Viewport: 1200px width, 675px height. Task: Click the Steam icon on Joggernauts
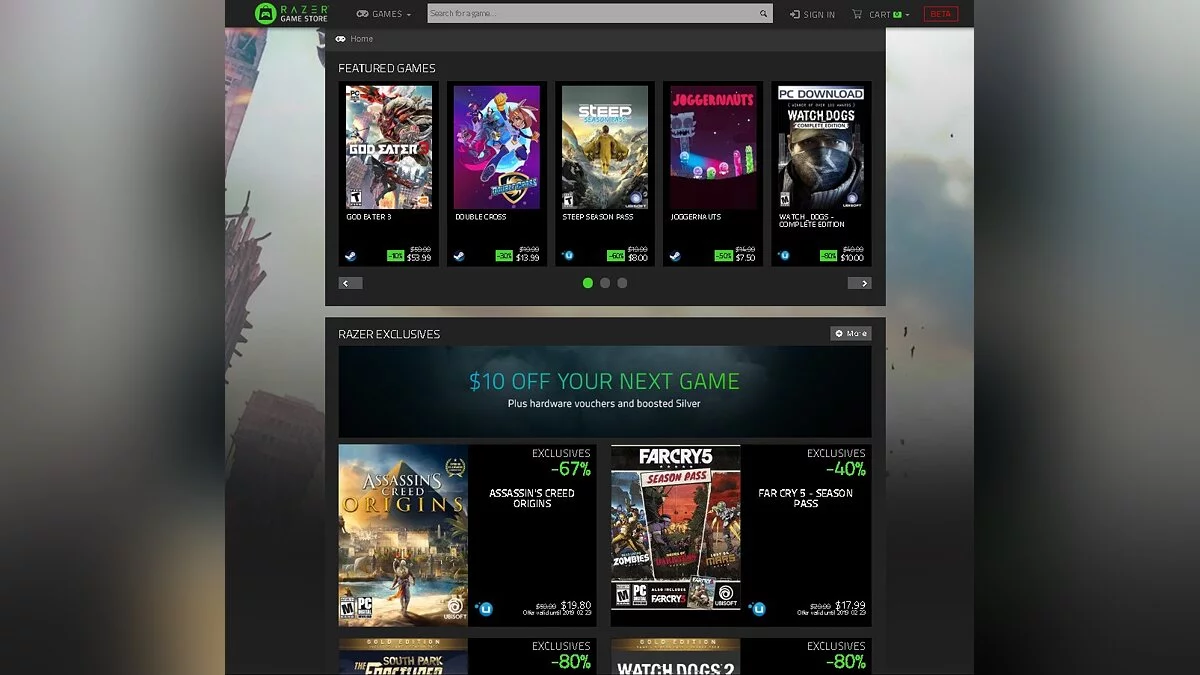pos(676,256)
